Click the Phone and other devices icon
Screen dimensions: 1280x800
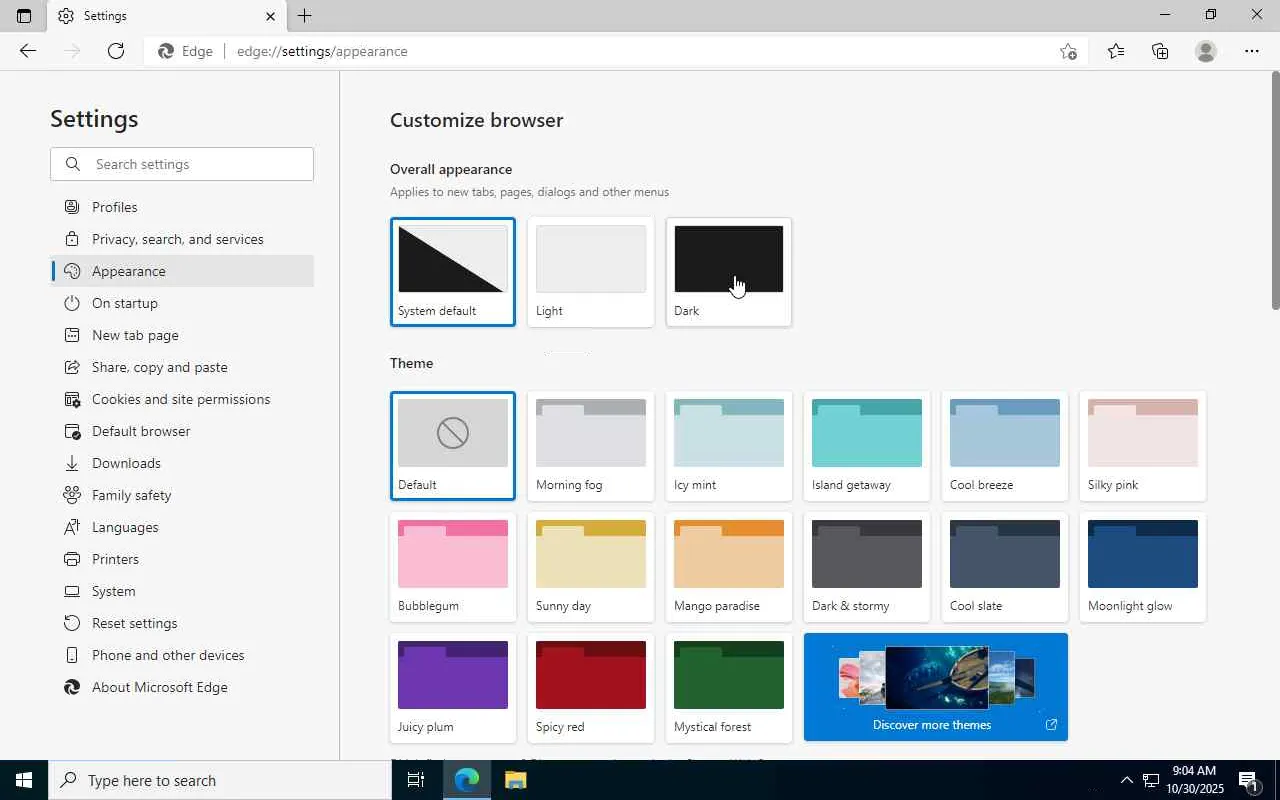(72, 655)
